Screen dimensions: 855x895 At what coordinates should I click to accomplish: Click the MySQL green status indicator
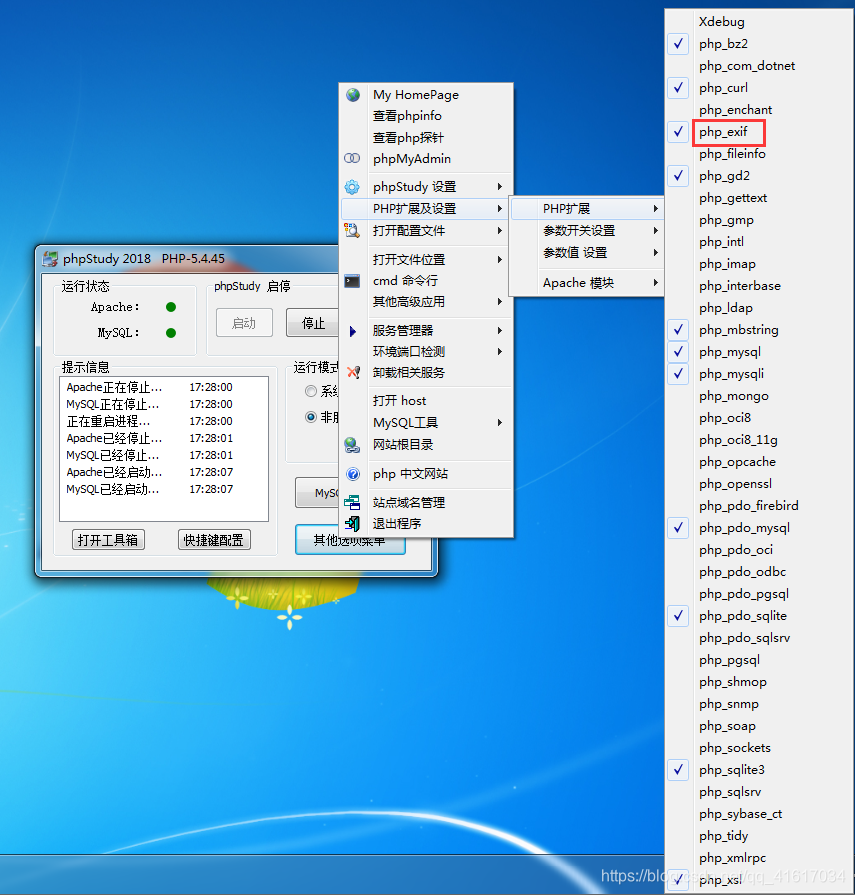coord(171,333)
